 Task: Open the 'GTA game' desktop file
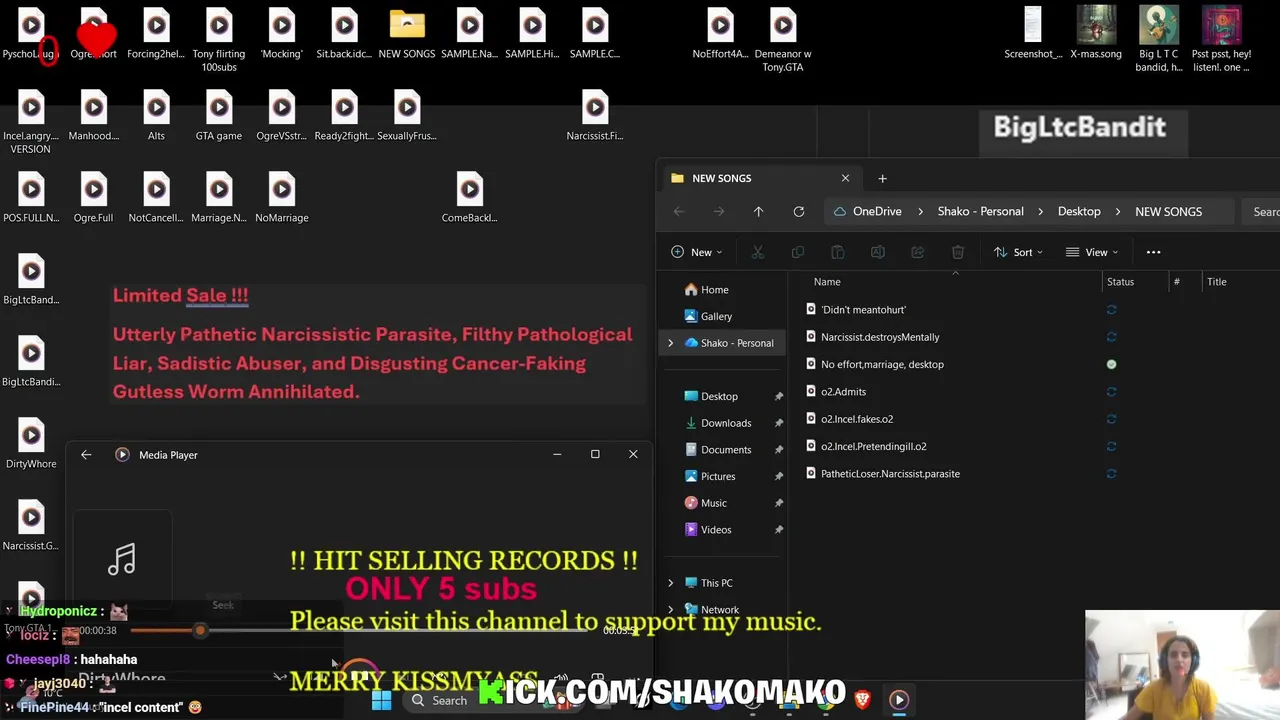(219, 117)
